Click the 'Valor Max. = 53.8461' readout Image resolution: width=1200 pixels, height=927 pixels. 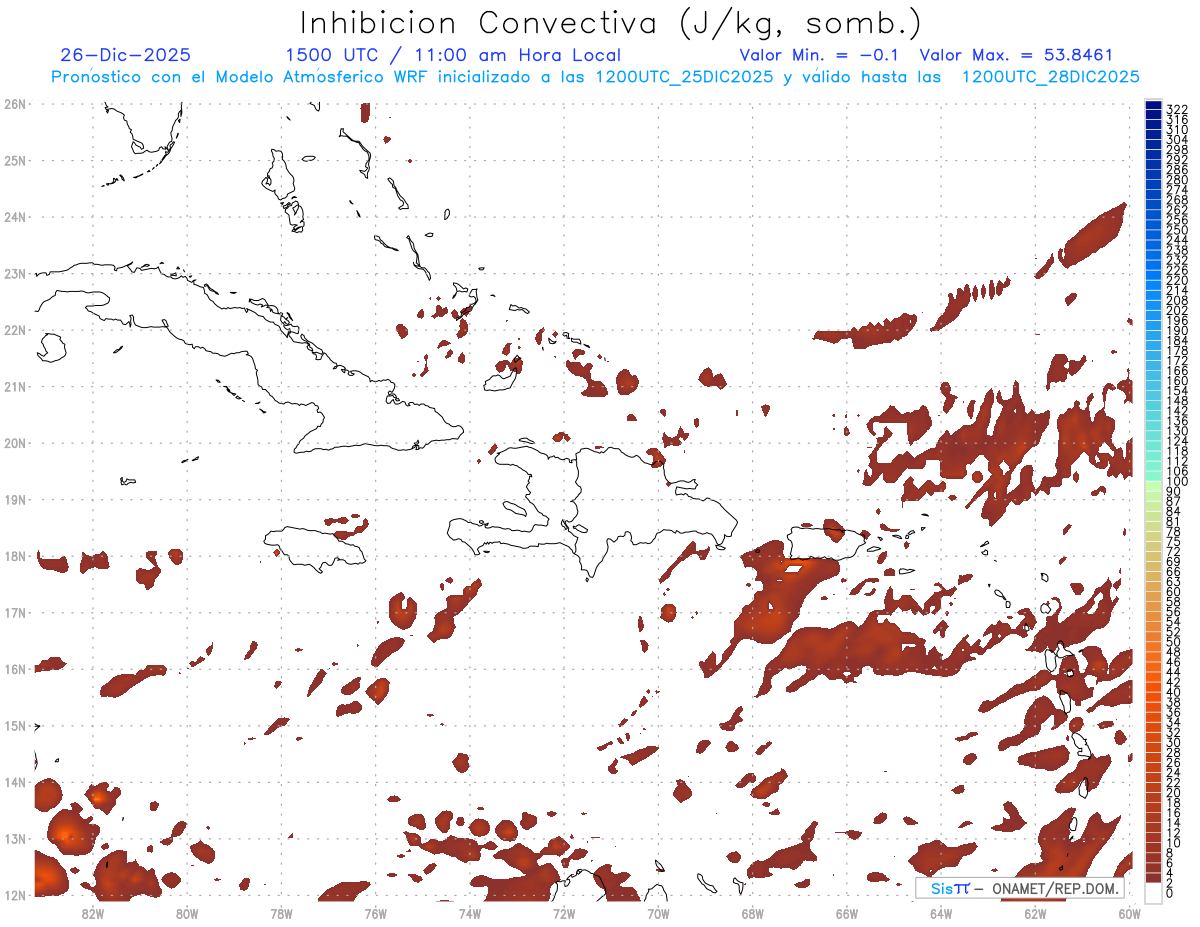1016,55
